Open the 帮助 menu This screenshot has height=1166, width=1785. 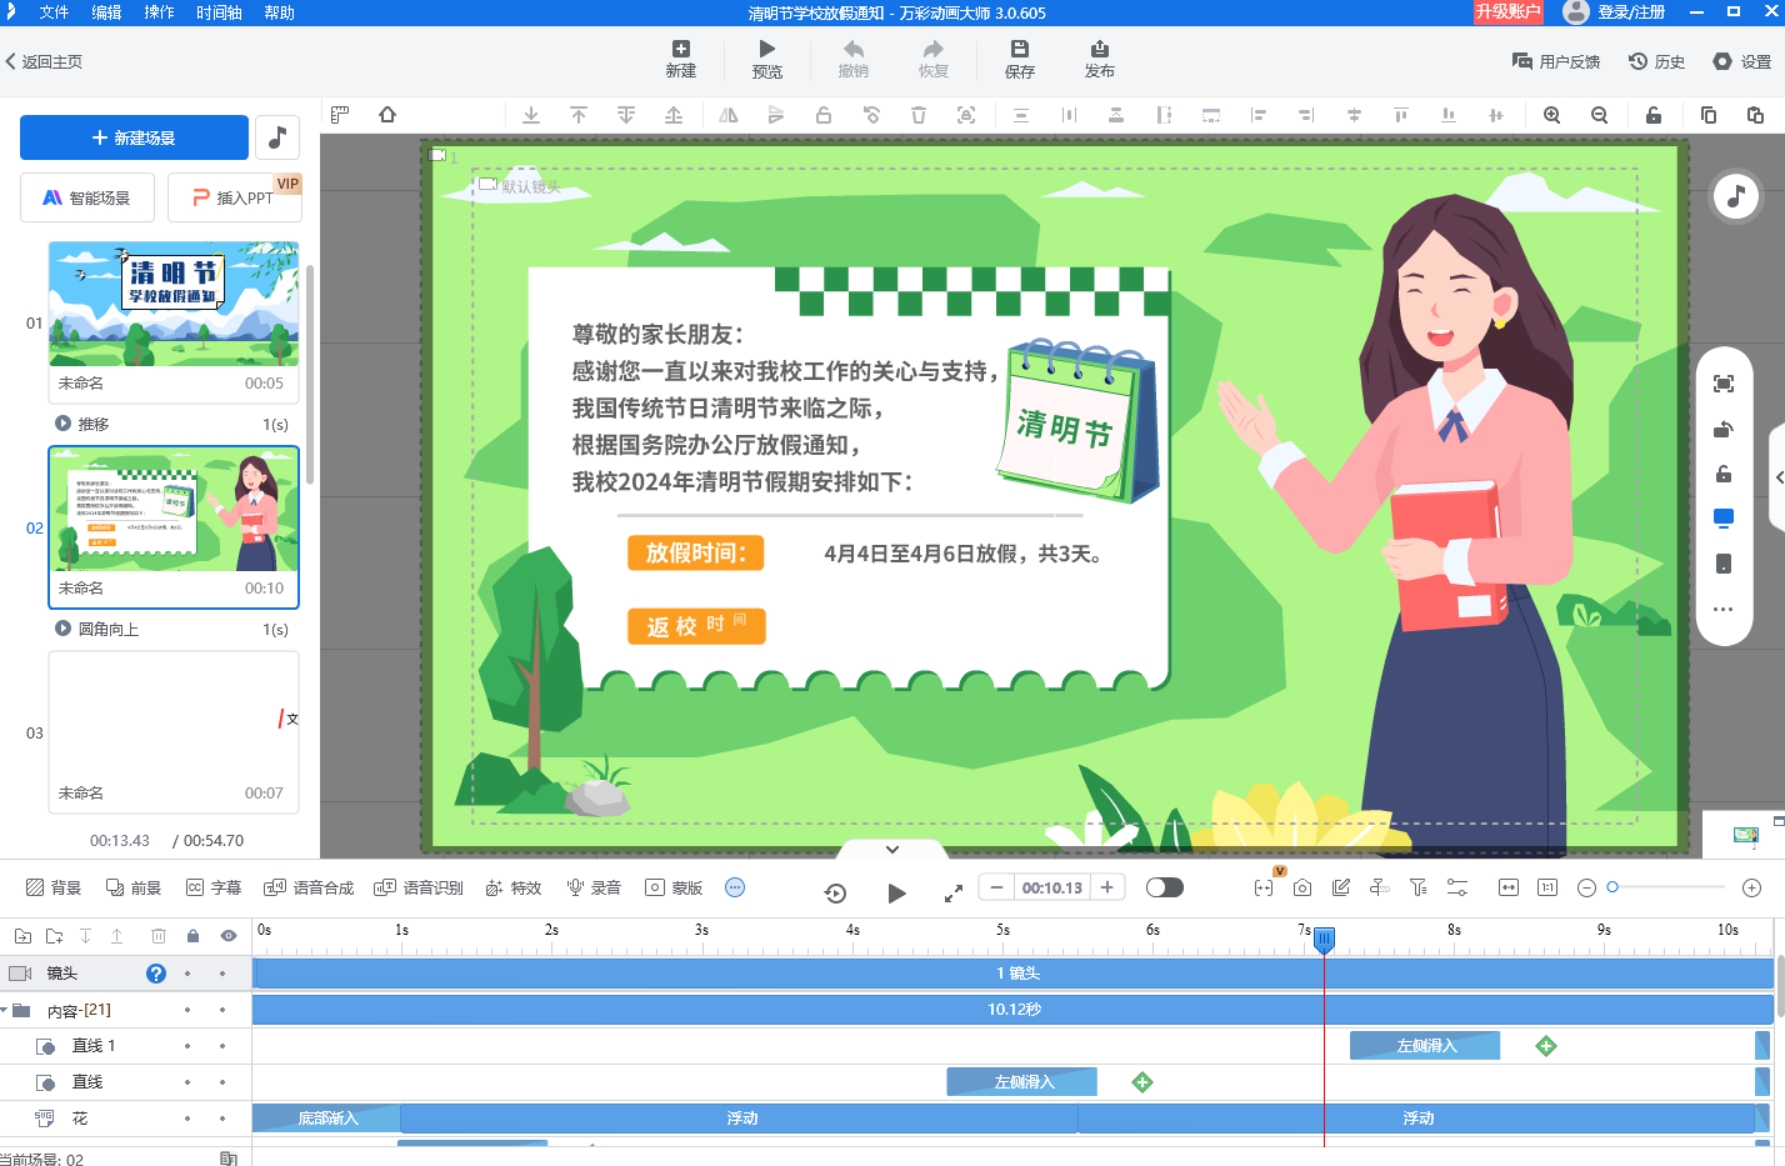pyautogui.click(x=279, y=12)
